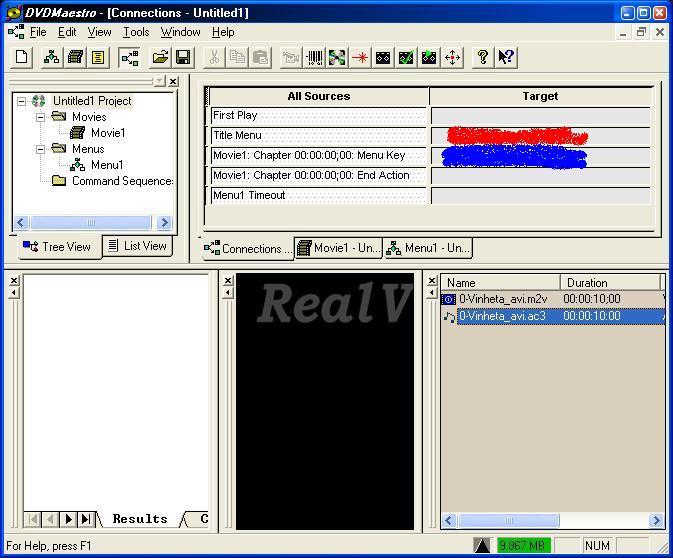Select Movie1 in the project tree
Screen dimensions: 673x558
click(108, 133)
